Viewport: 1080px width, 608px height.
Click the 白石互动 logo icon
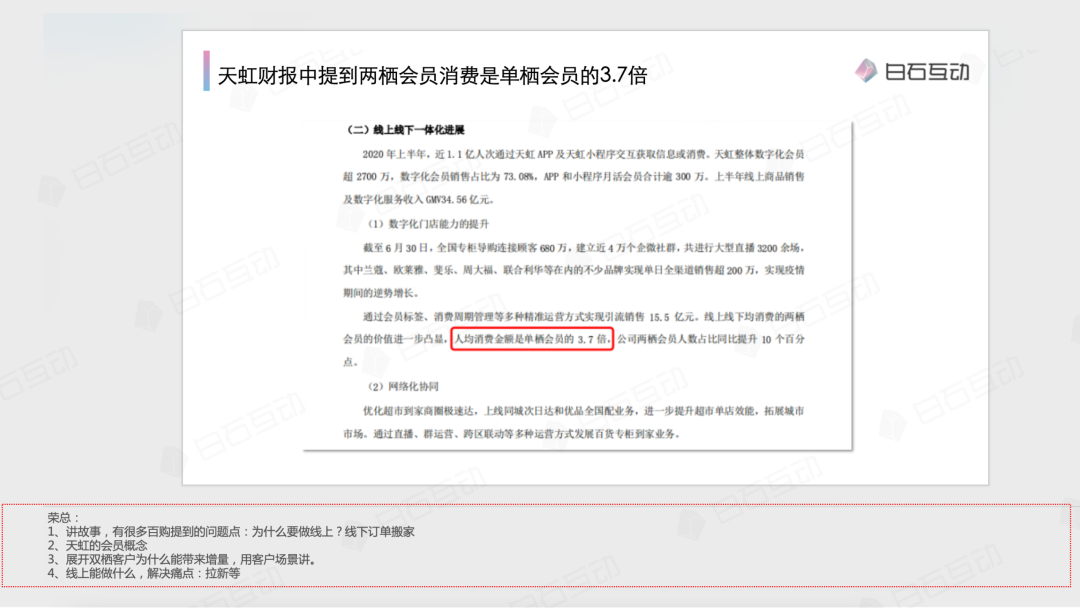[x=866, y=70]
